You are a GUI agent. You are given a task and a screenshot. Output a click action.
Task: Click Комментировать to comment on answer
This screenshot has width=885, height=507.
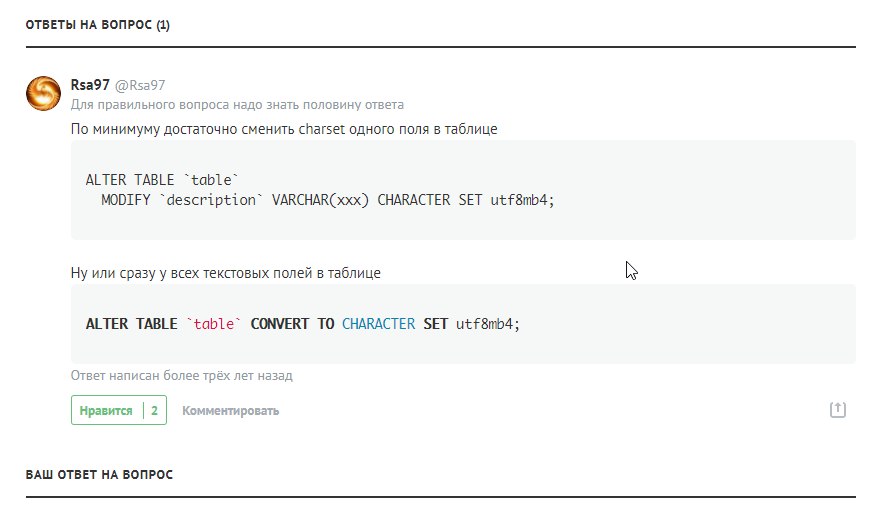[230, 410]
